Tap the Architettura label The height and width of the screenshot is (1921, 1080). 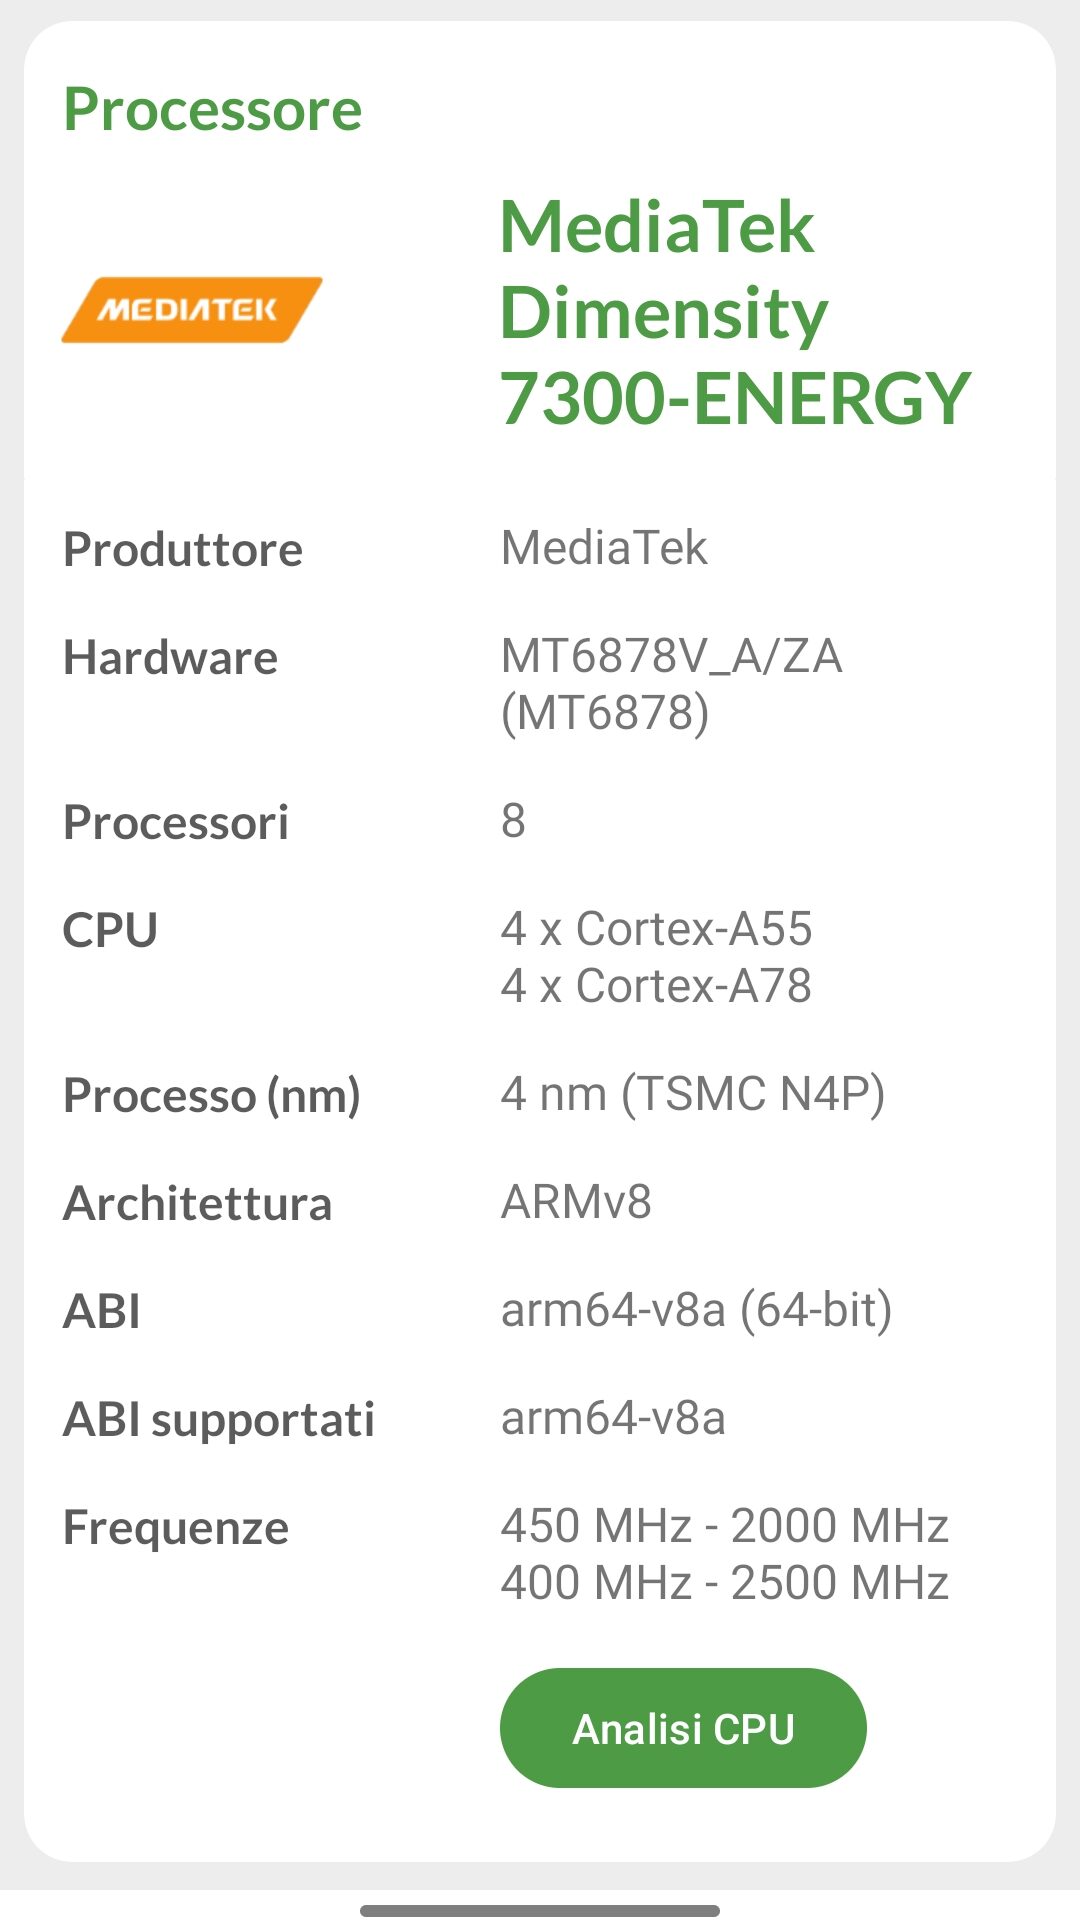click(197, 1203)
